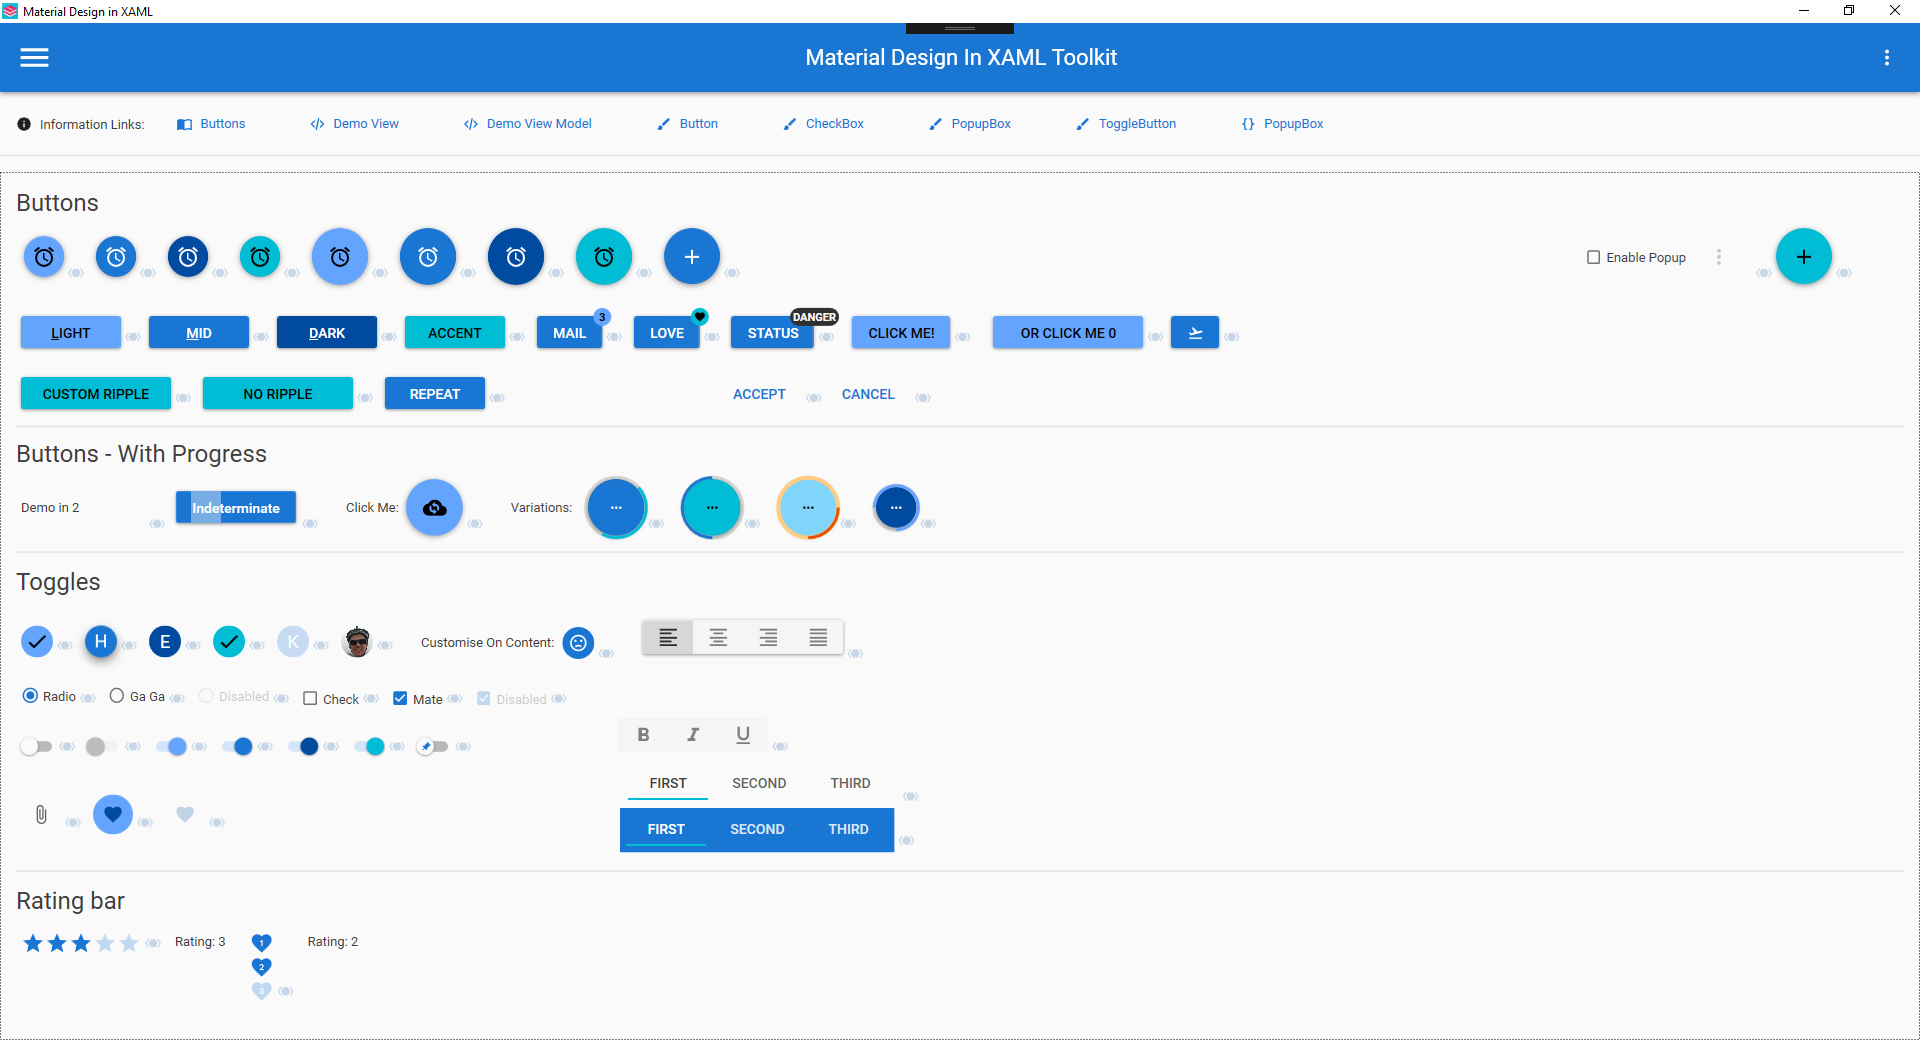Select justify text alignment
The width and height of the screenshot is (1920, 1040).
(817, 637)
